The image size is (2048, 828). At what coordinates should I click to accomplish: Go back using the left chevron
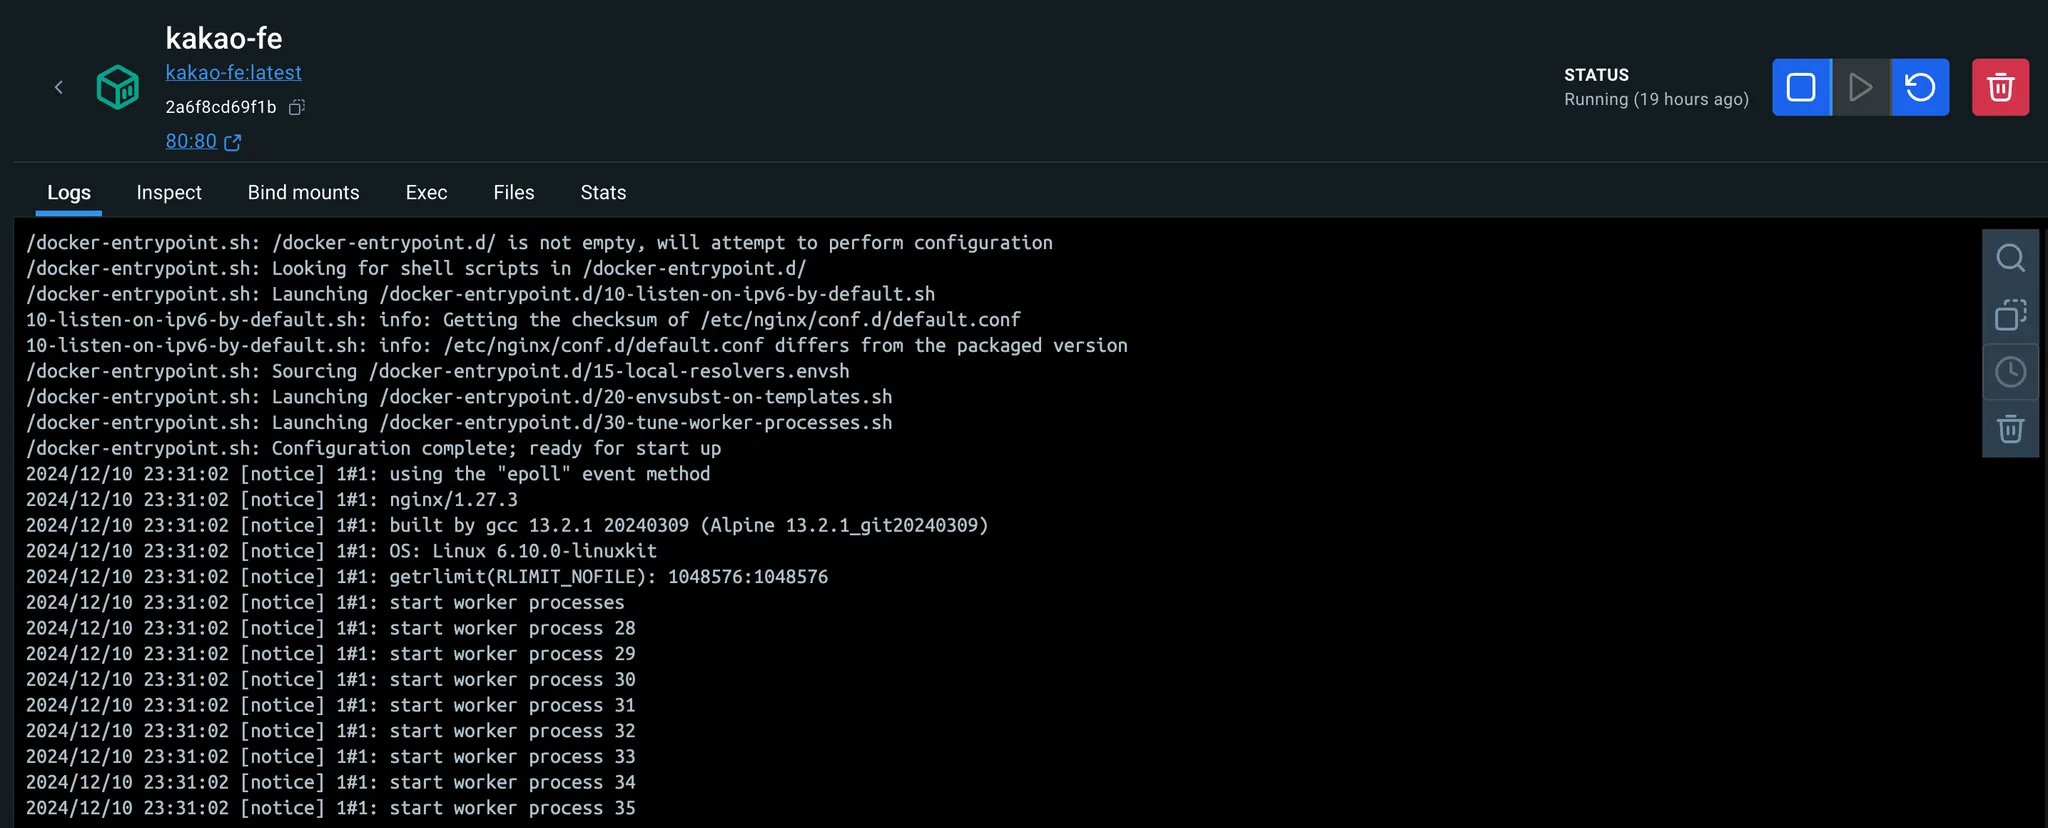[59, 87]
